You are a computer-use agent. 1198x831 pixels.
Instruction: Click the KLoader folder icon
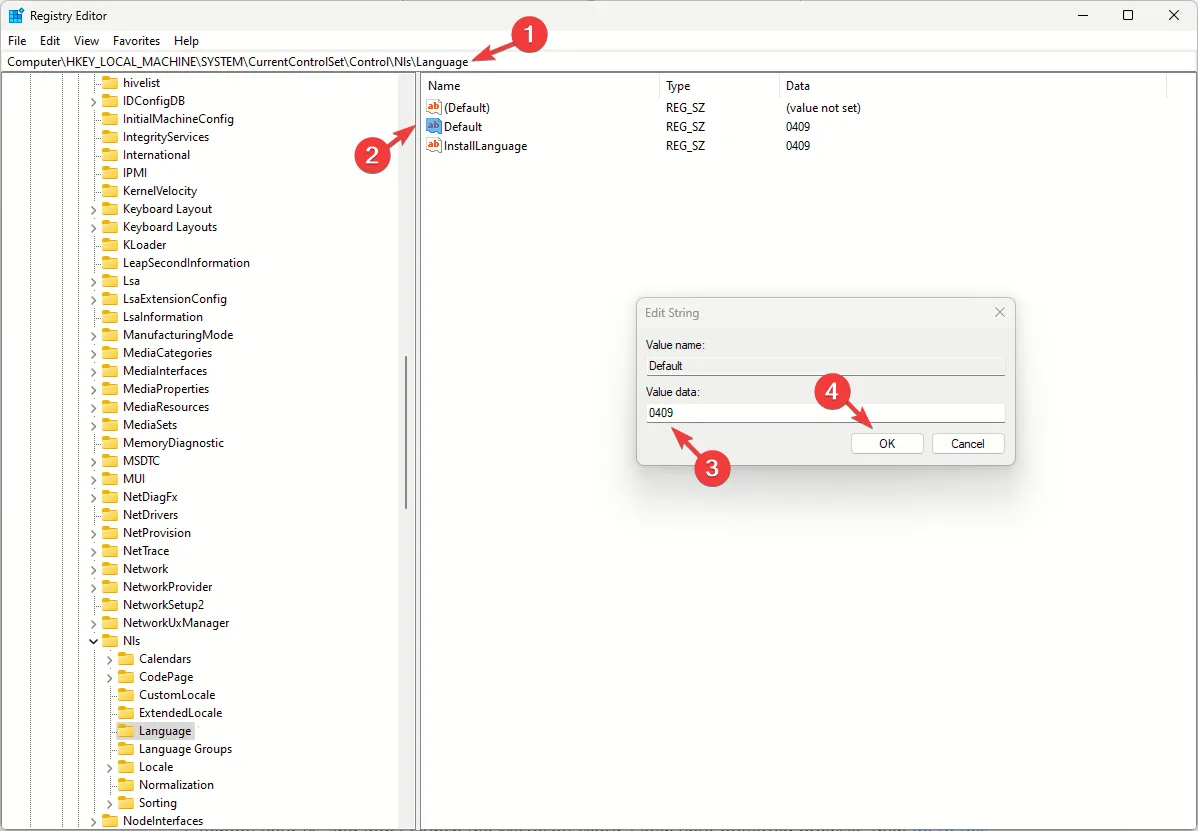tap(110, 244)
